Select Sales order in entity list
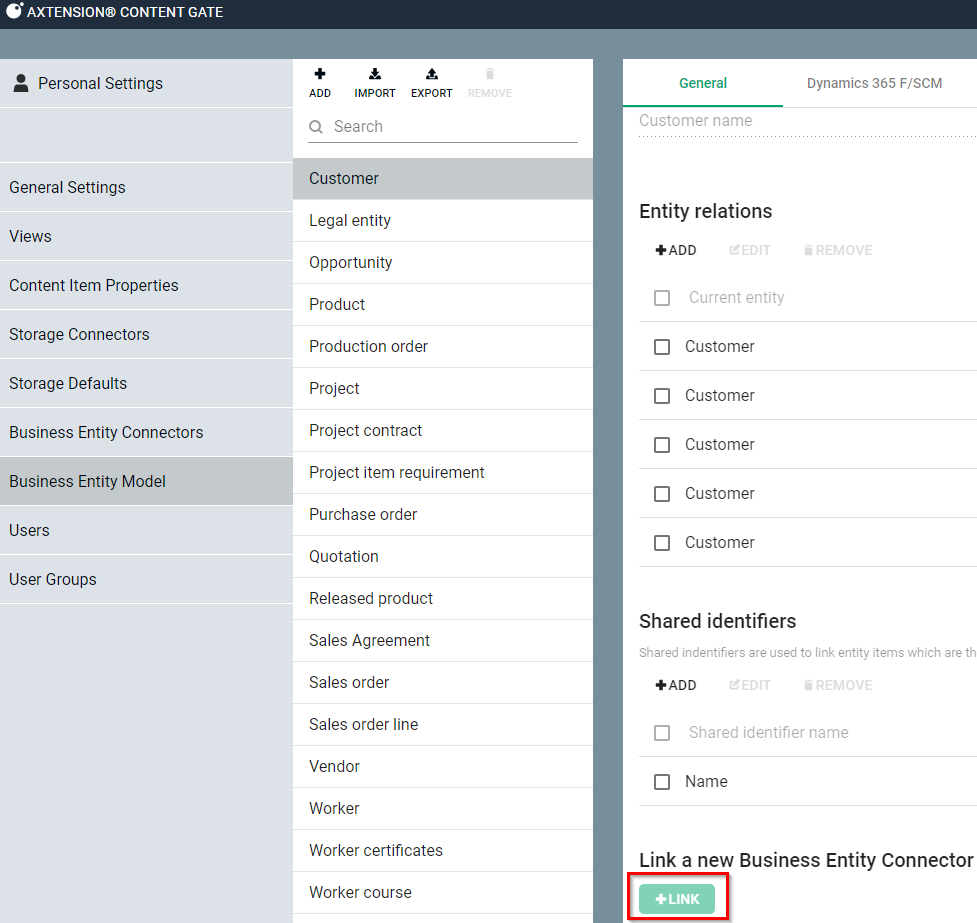977x923 pixels. (x=349, y=682)
